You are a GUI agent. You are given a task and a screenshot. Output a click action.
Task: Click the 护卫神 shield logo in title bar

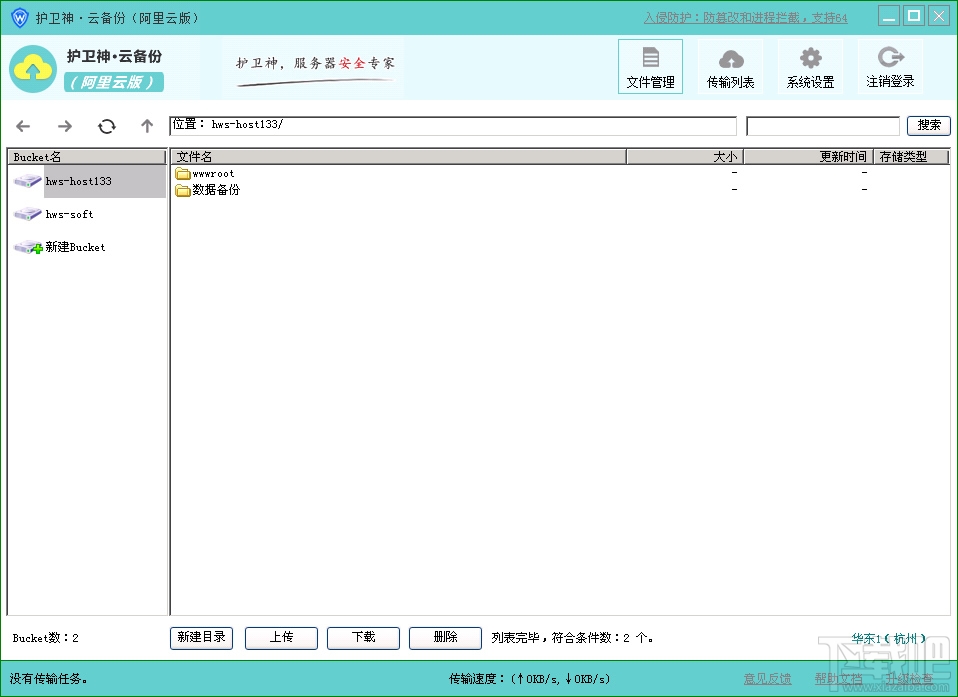pyautogui.click(x=20, y=17)
